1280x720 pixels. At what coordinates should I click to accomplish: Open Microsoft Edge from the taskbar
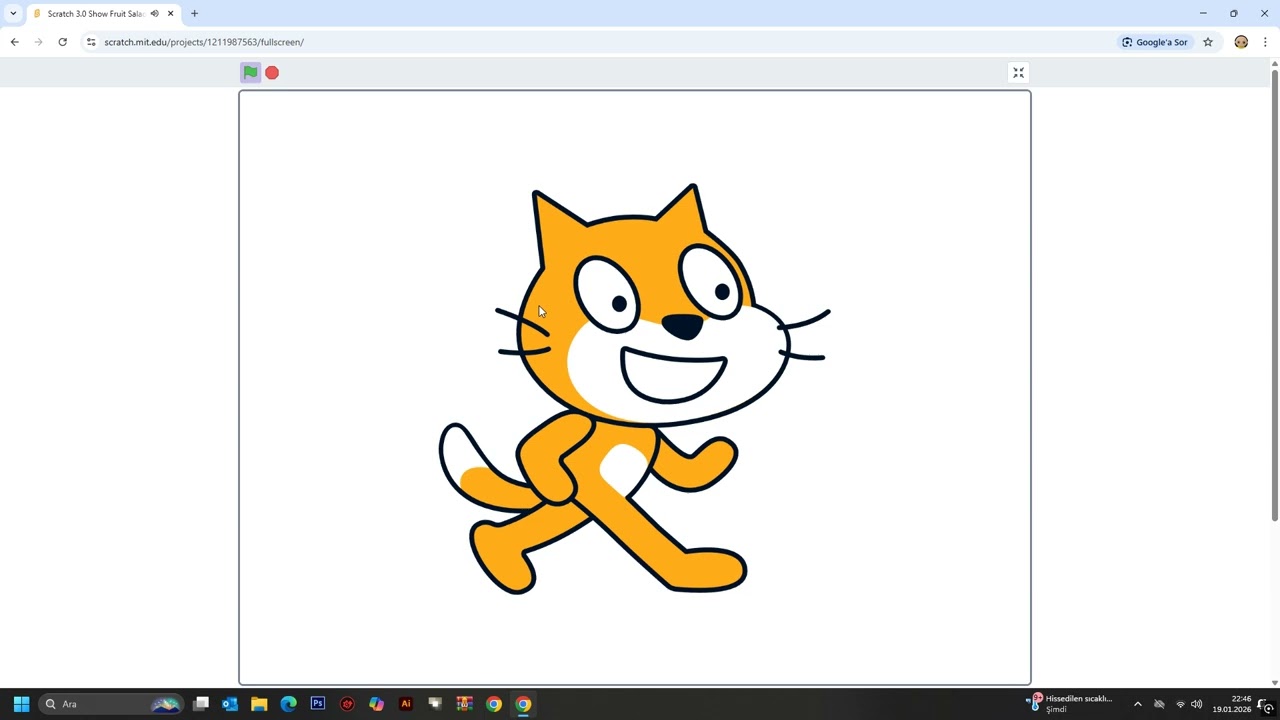coord(288,704)
